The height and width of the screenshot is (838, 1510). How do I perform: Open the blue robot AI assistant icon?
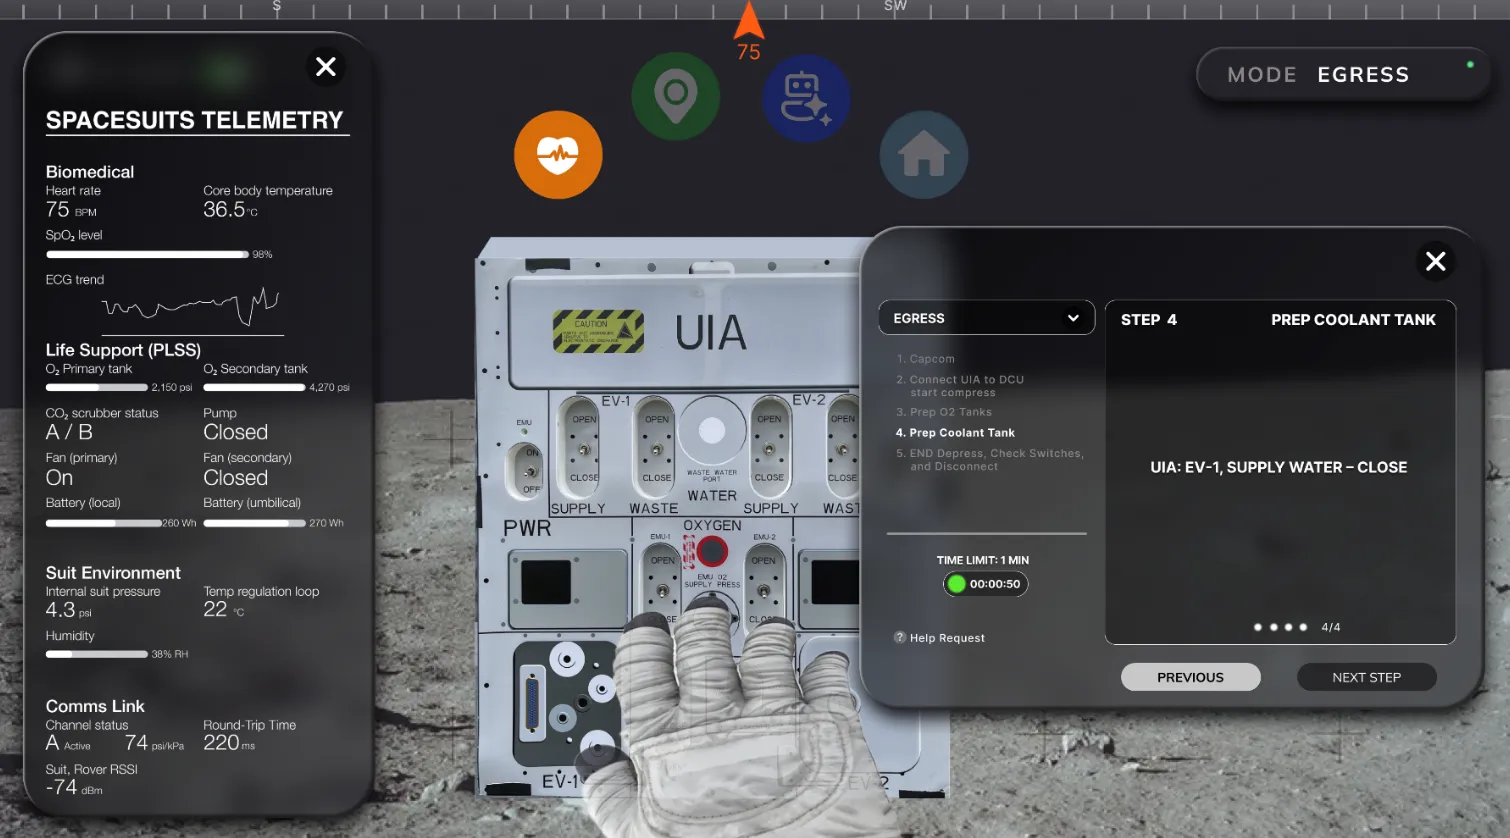click(806, 98)
